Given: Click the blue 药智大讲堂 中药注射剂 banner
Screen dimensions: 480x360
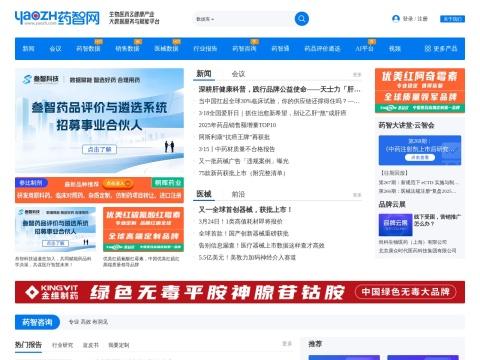Looking at the screenshot, I should pos(420,150).
